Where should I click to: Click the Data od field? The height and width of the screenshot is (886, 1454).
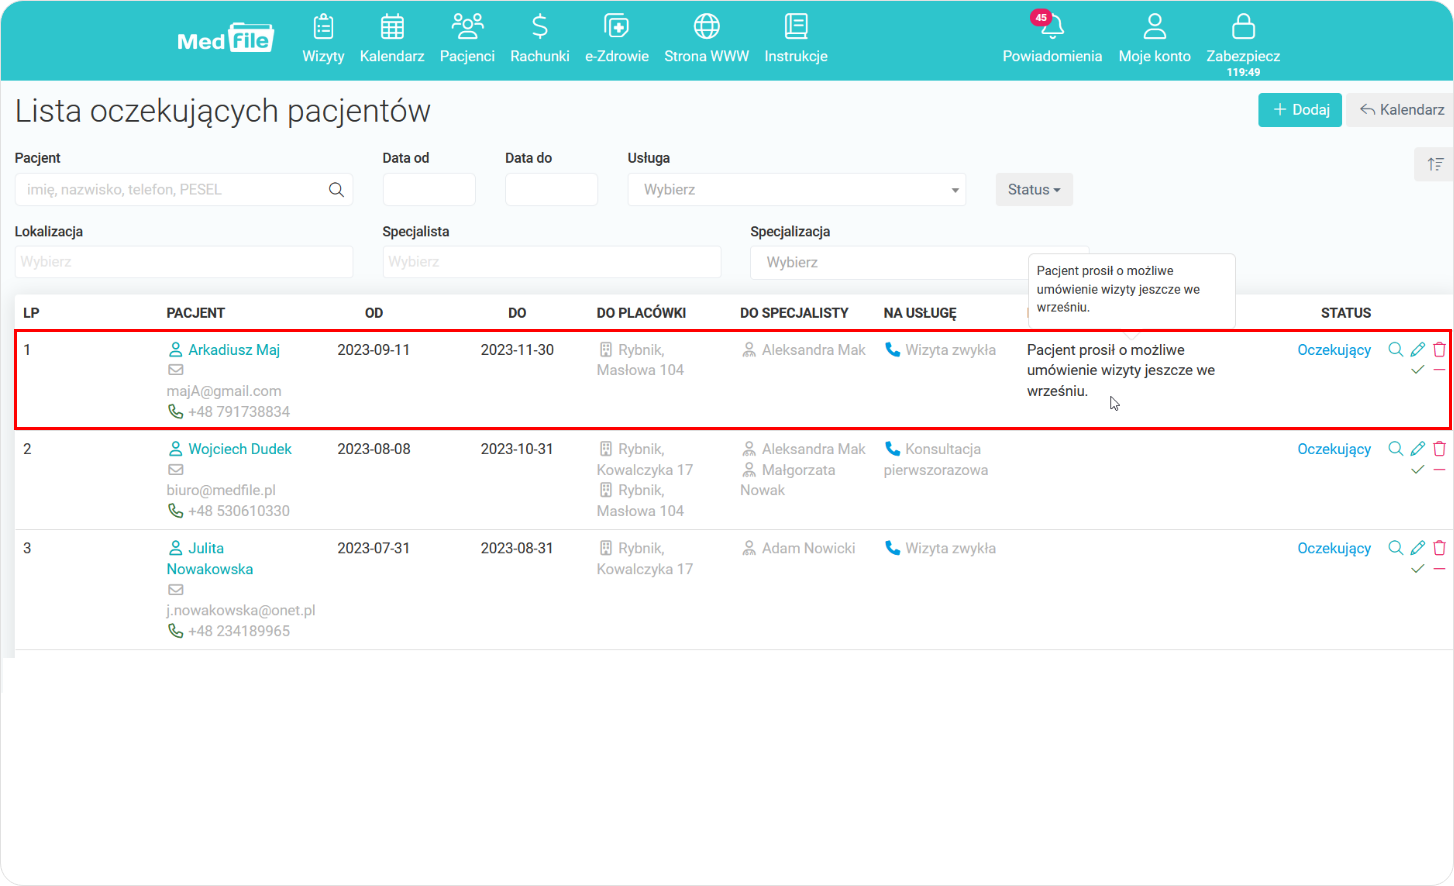[x=429, y=190]
